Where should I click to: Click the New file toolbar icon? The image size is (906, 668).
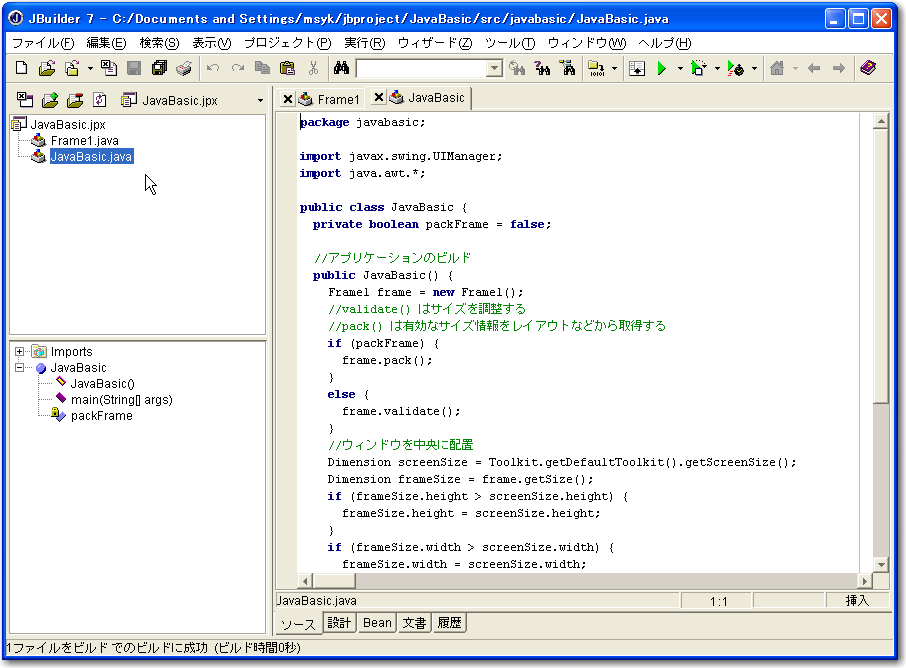coord(22,68)
